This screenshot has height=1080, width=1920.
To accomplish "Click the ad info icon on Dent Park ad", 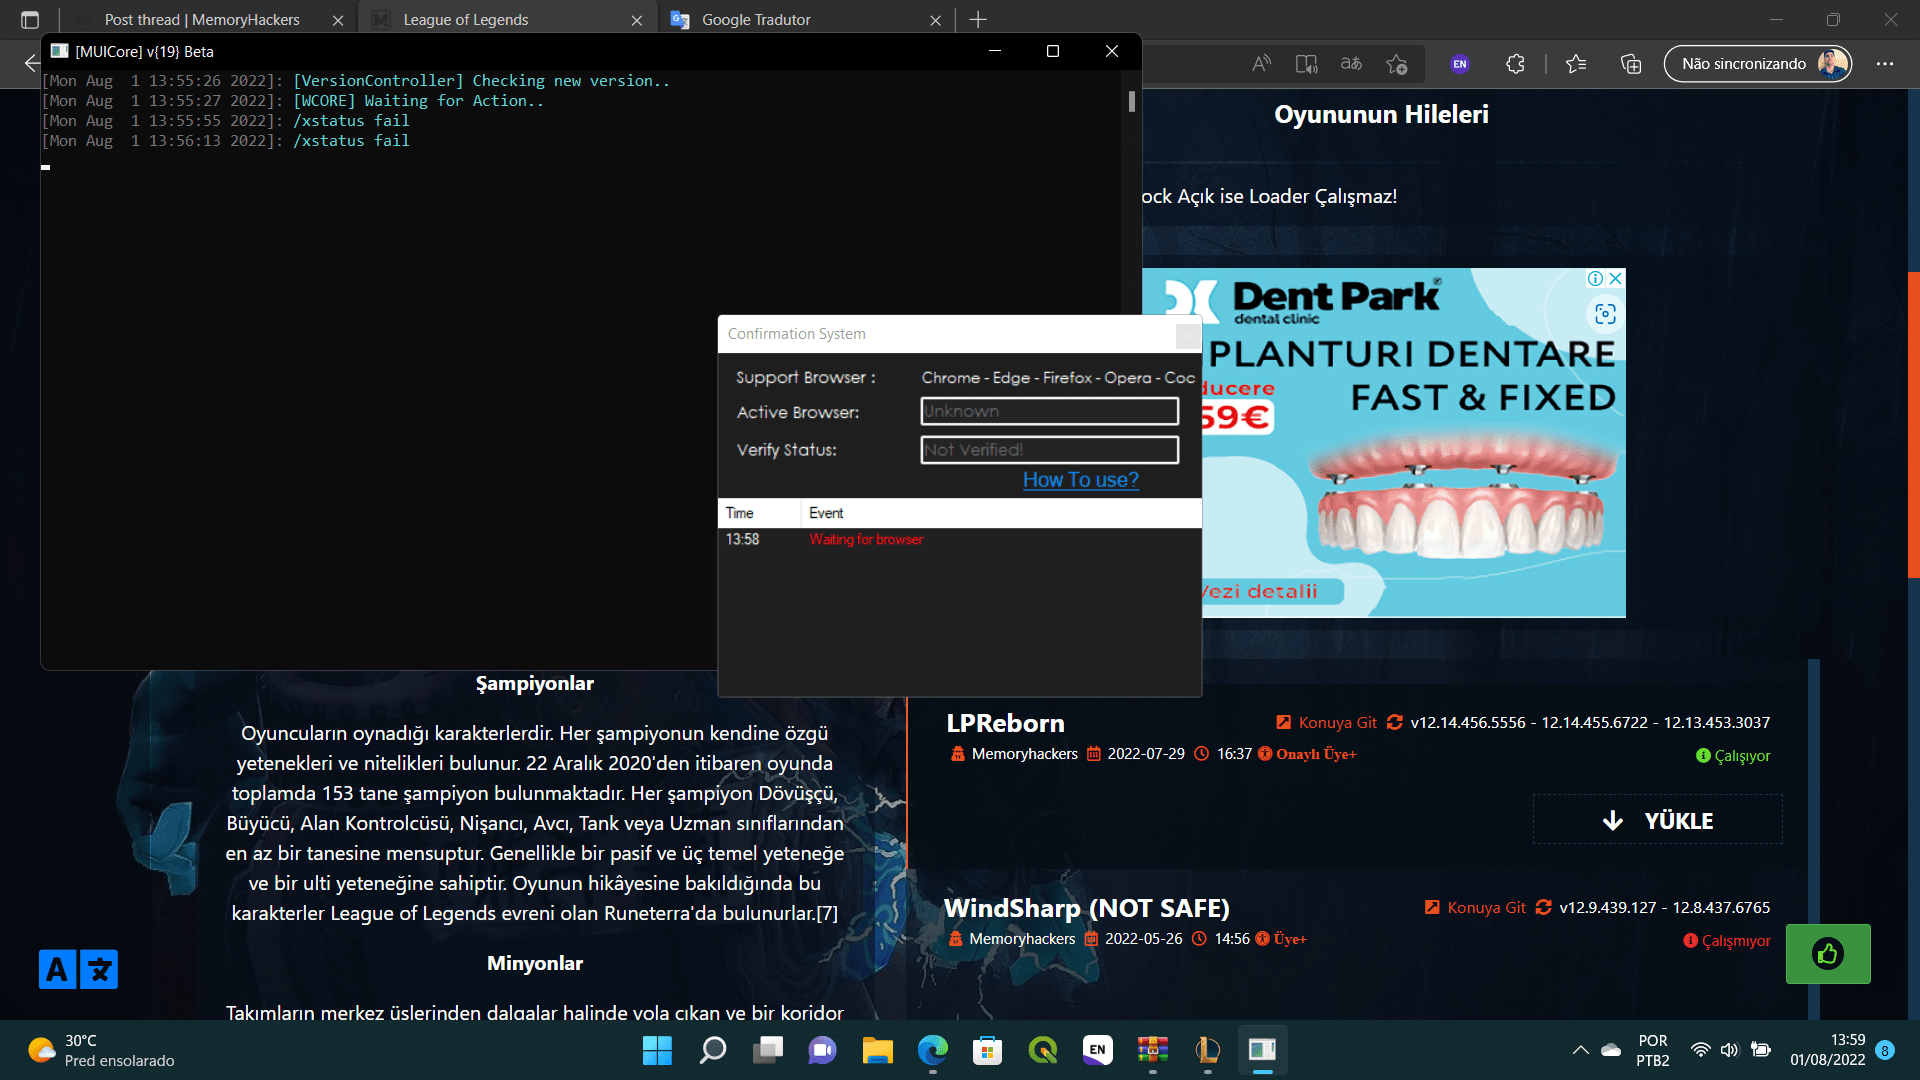I will click(1596, 279).
